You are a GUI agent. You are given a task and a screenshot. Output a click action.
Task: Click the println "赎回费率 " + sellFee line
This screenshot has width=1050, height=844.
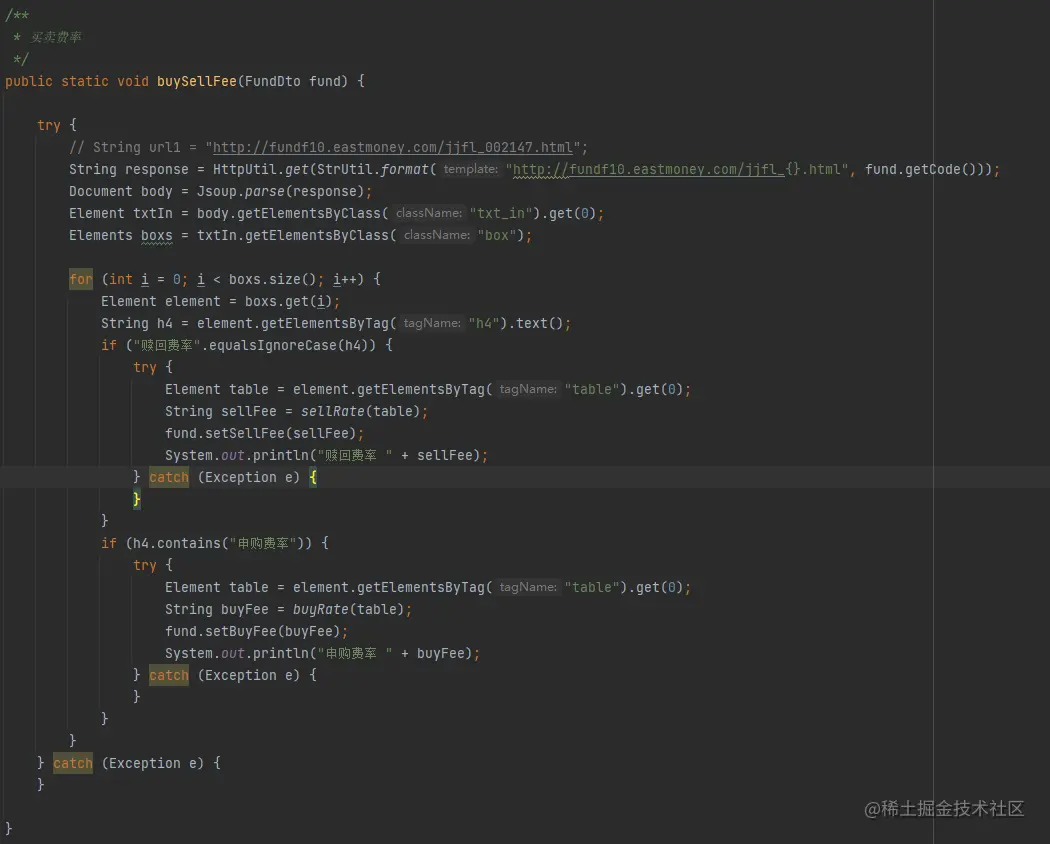327,455
